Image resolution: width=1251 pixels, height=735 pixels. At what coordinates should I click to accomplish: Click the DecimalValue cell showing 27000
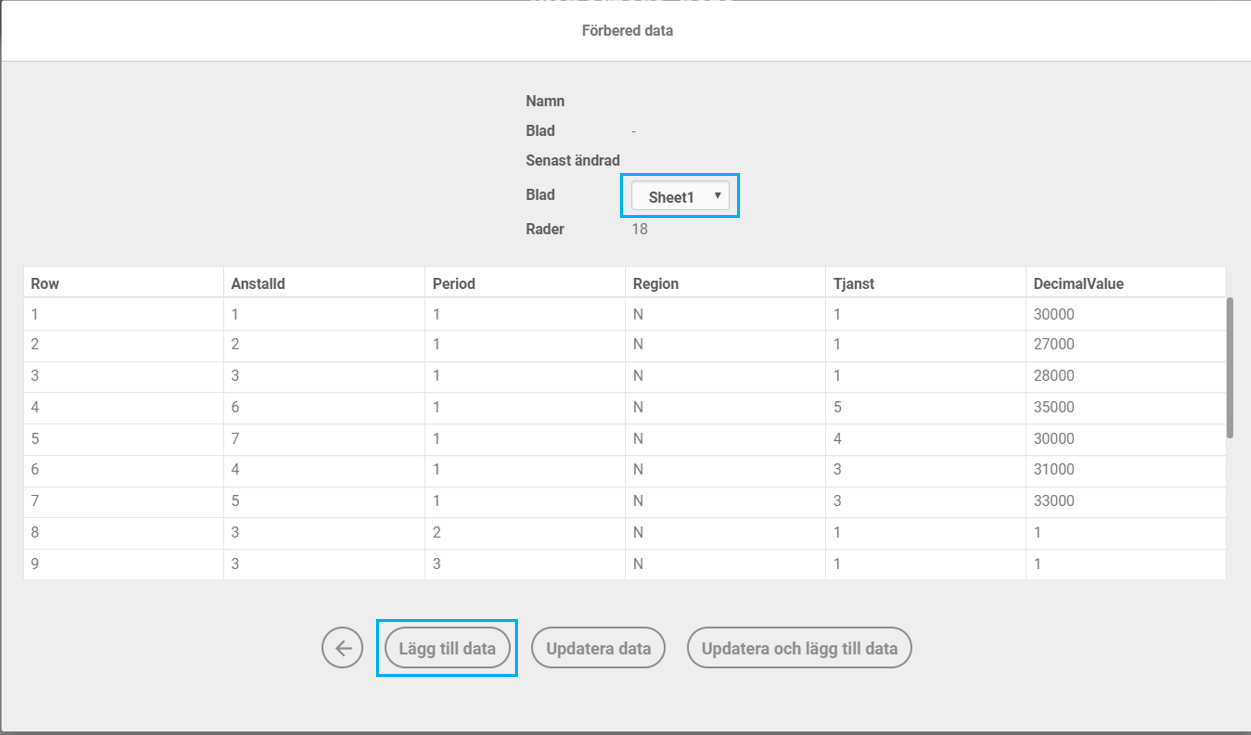click(x=1054, y=345)
